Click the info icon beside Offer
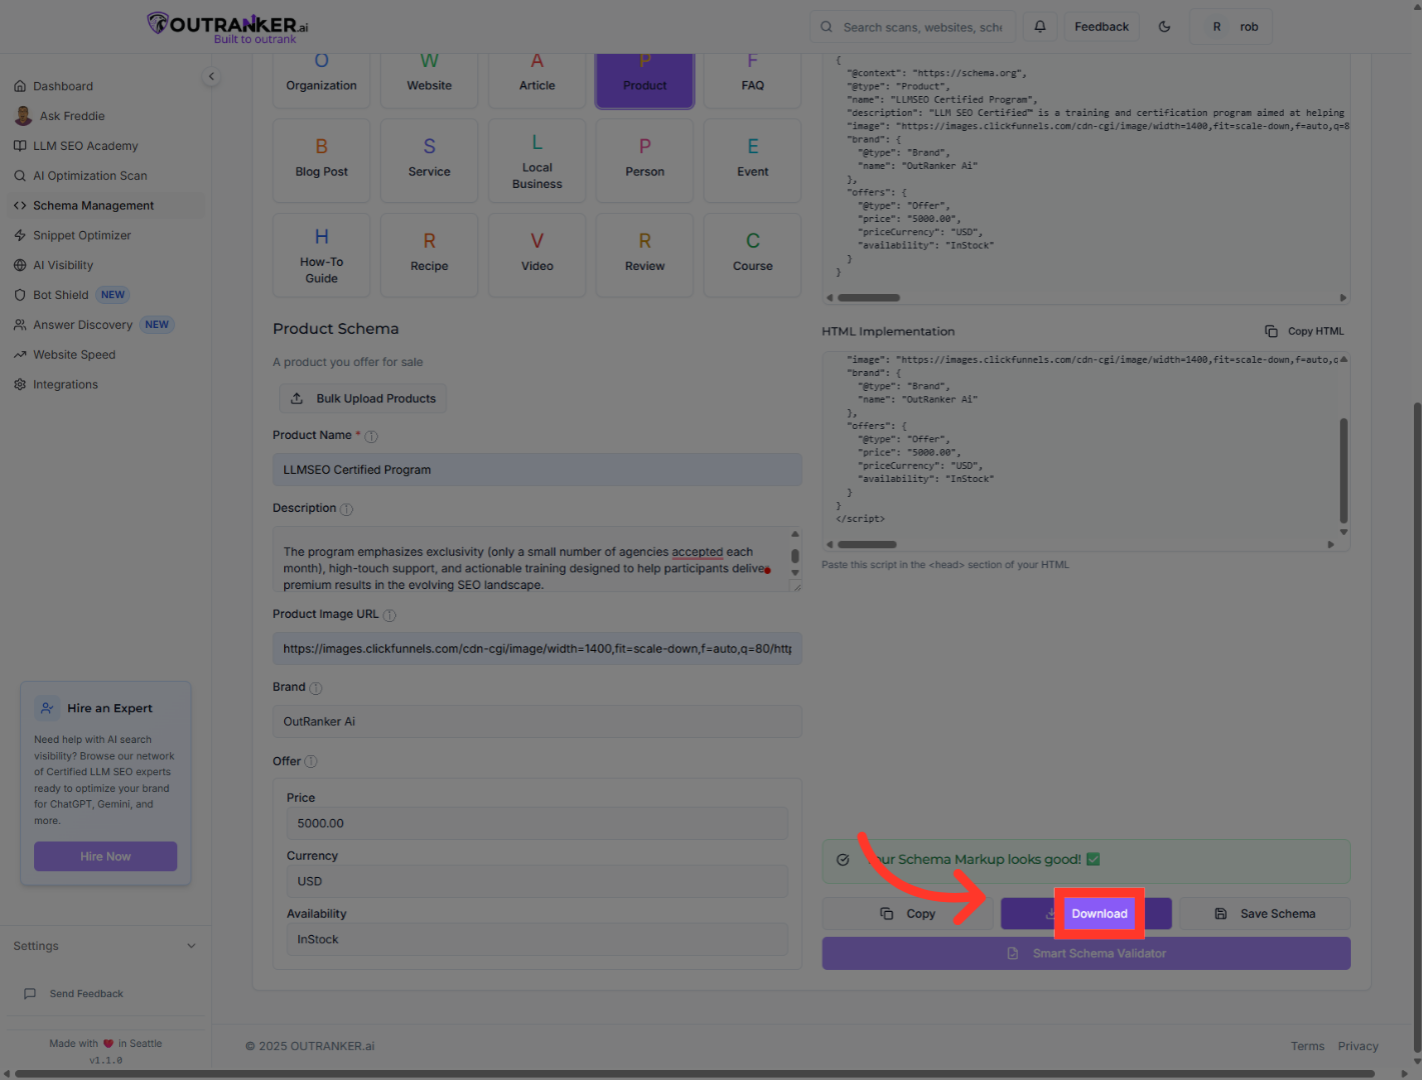This screenshot has width=1422, height=1080. [311, 762]
